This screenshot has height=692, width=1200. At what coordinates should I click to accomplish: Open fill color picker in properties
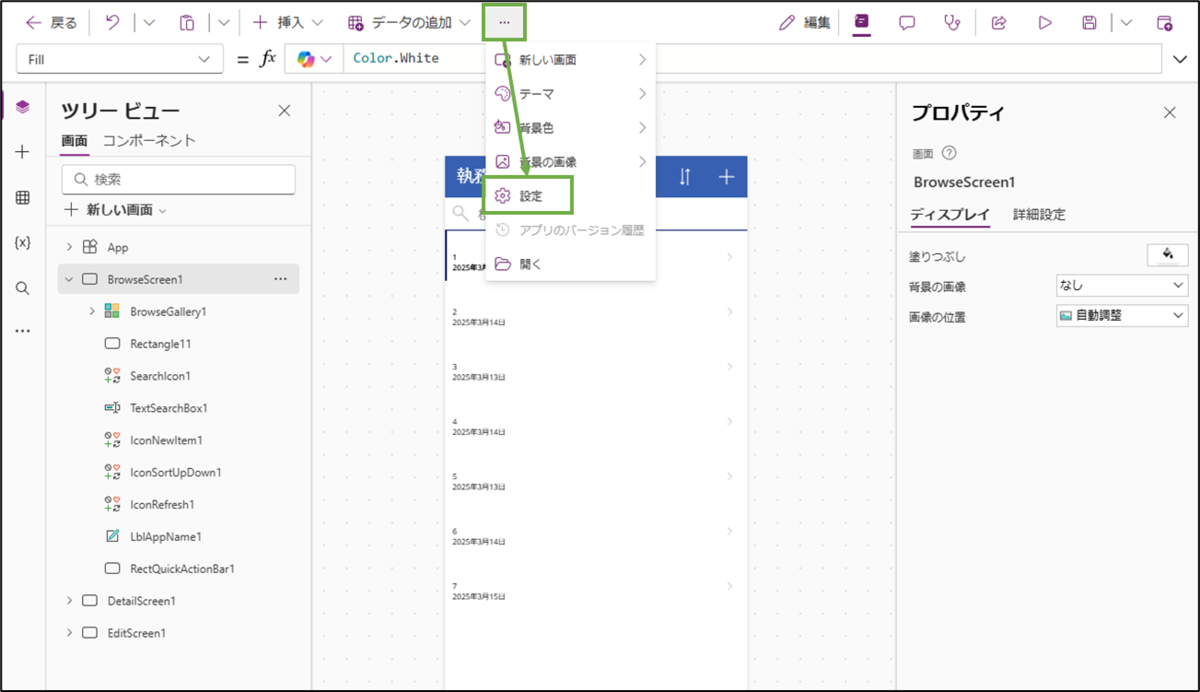pyautogui.click(x=1167, y=255)
